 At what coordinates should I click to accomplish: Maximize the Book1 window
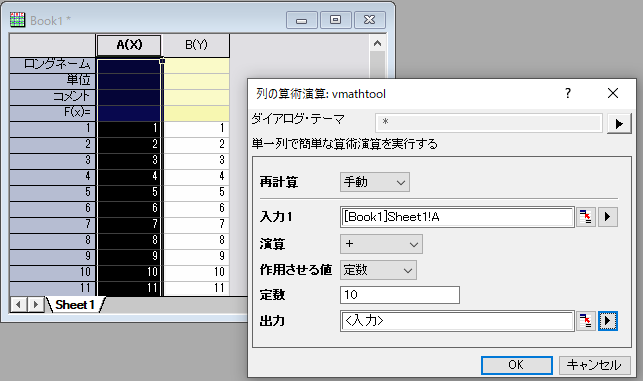[335, 20]
